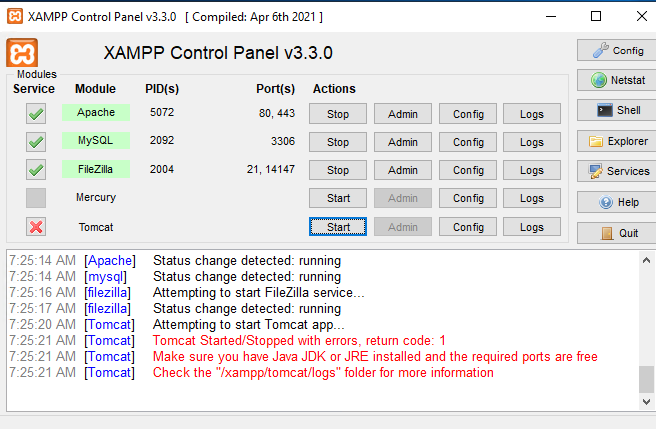Click the Apache ports 80, 443

click(x=277, y=113)
